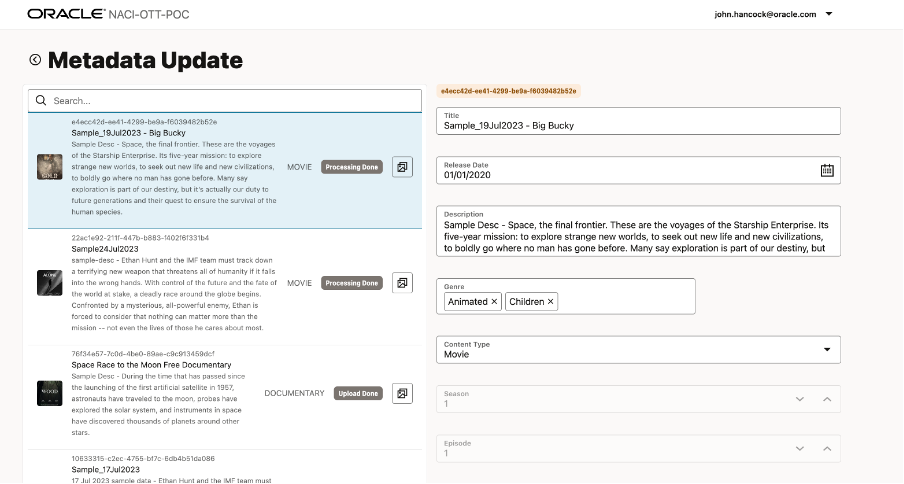
Task: Increase the Season value
Action: tap(827, 399)
